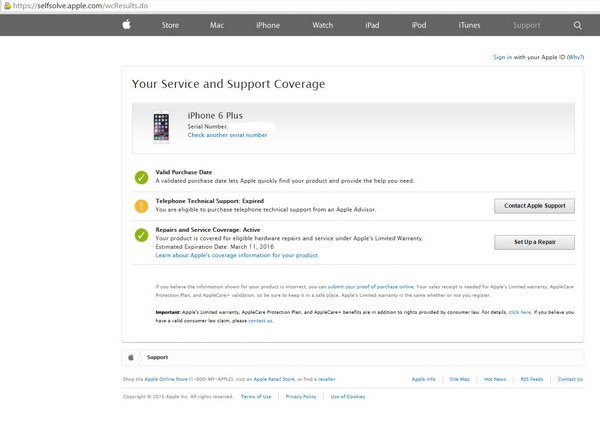Click the lock icon in the address bar
The image size is (600, 440).
coord(7,6)
